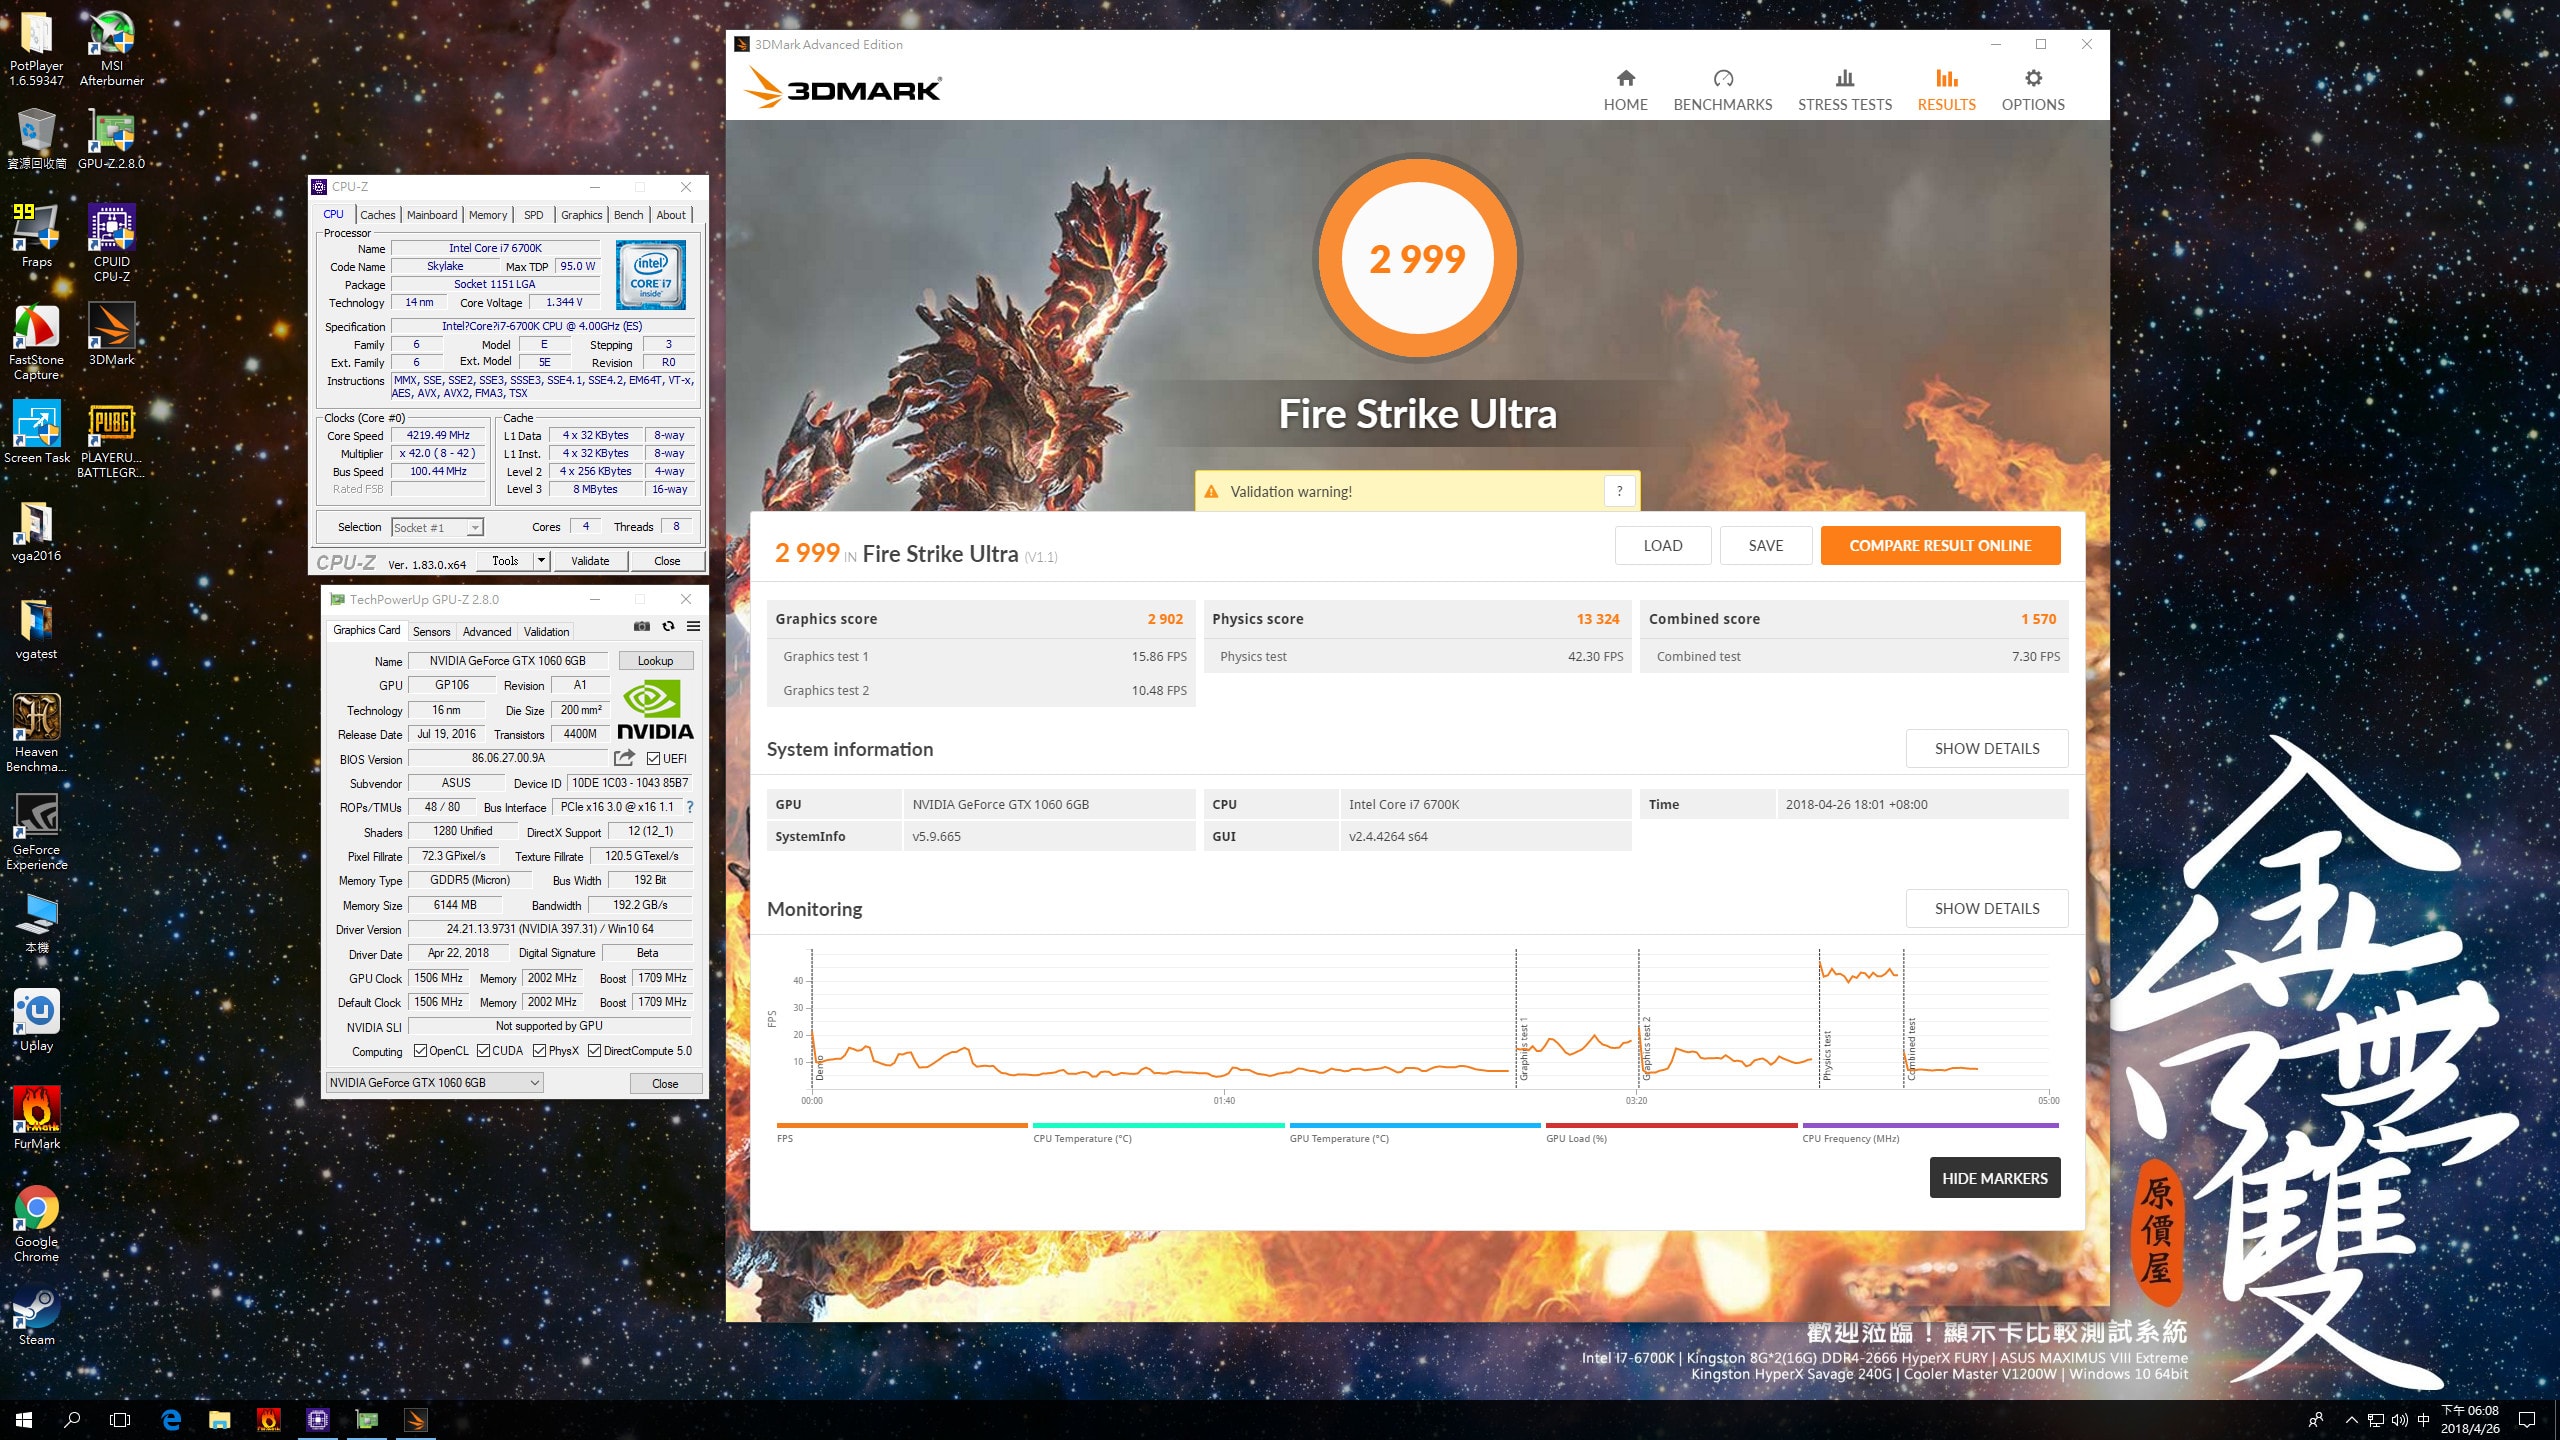Open the Recycle Bin desktop icon
The width and height of the screenshot is (2560, 1440).
click(x=37, y=139)
